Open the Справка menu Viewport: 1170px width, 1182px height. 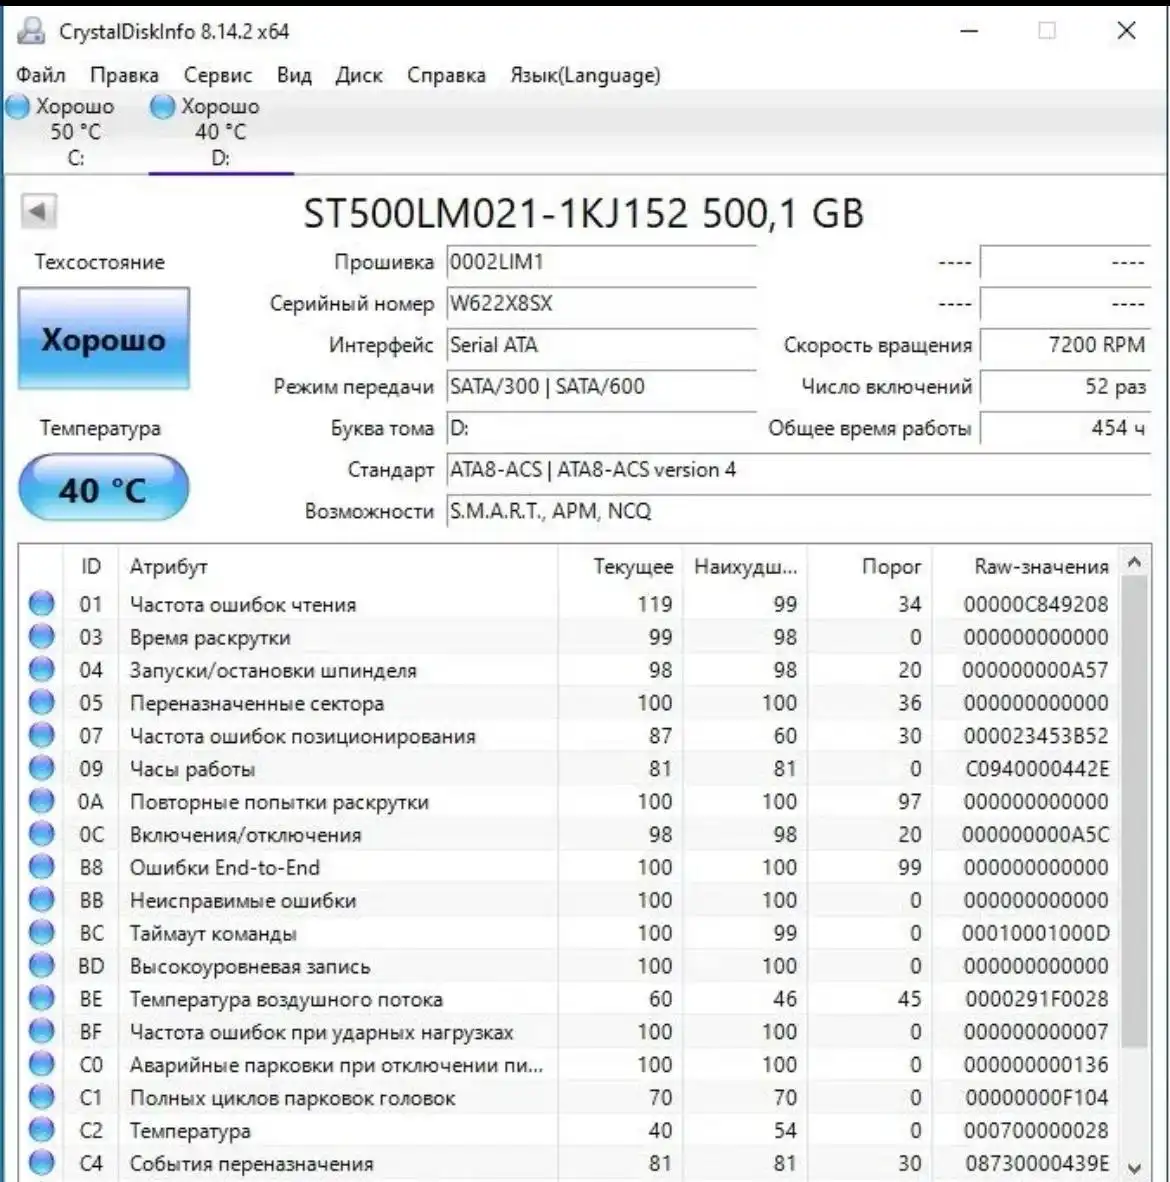coord(446,75)
